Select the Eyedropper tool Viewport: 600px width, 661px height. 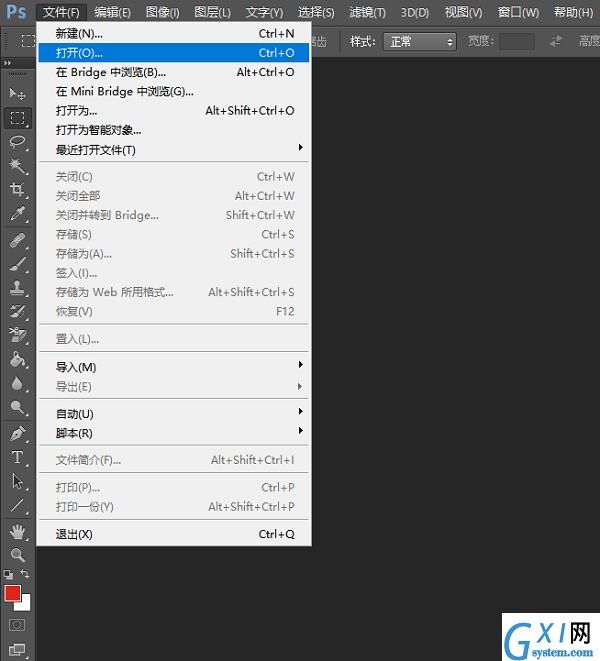17,213
